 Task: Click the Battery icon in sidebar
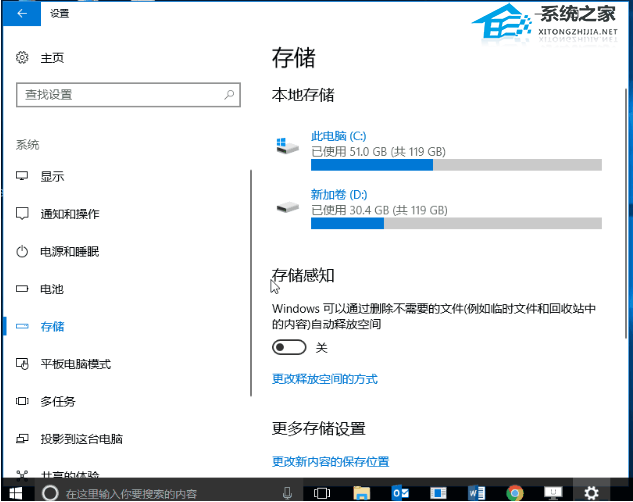click(22, 289)
